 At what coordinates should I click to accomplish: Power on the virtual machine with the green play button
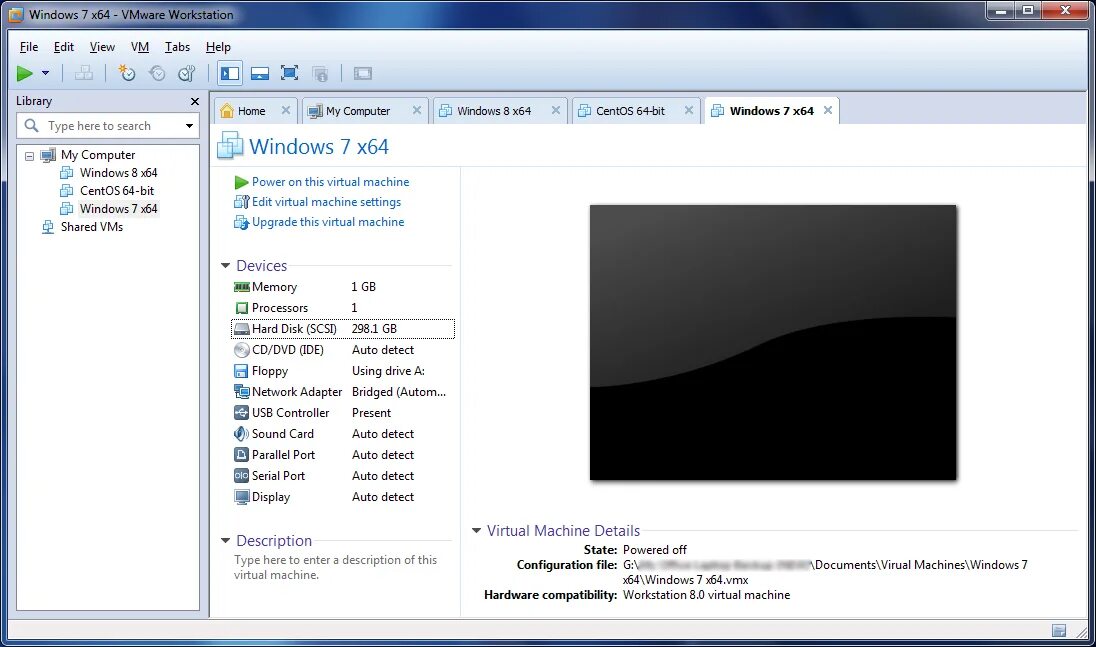(22, 73)
